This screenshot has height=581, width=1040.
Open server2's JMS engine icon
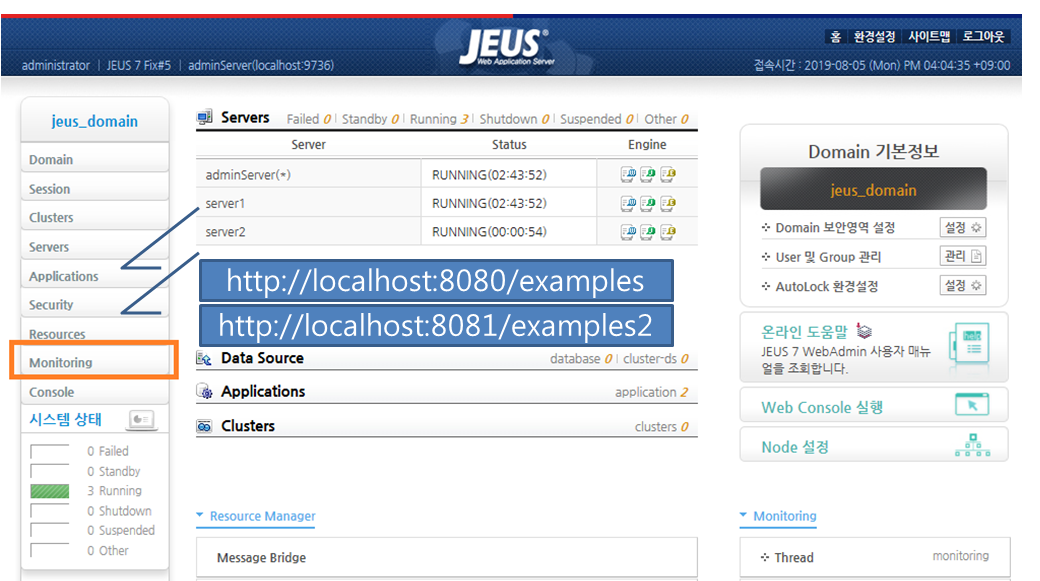tap(647, 231)
